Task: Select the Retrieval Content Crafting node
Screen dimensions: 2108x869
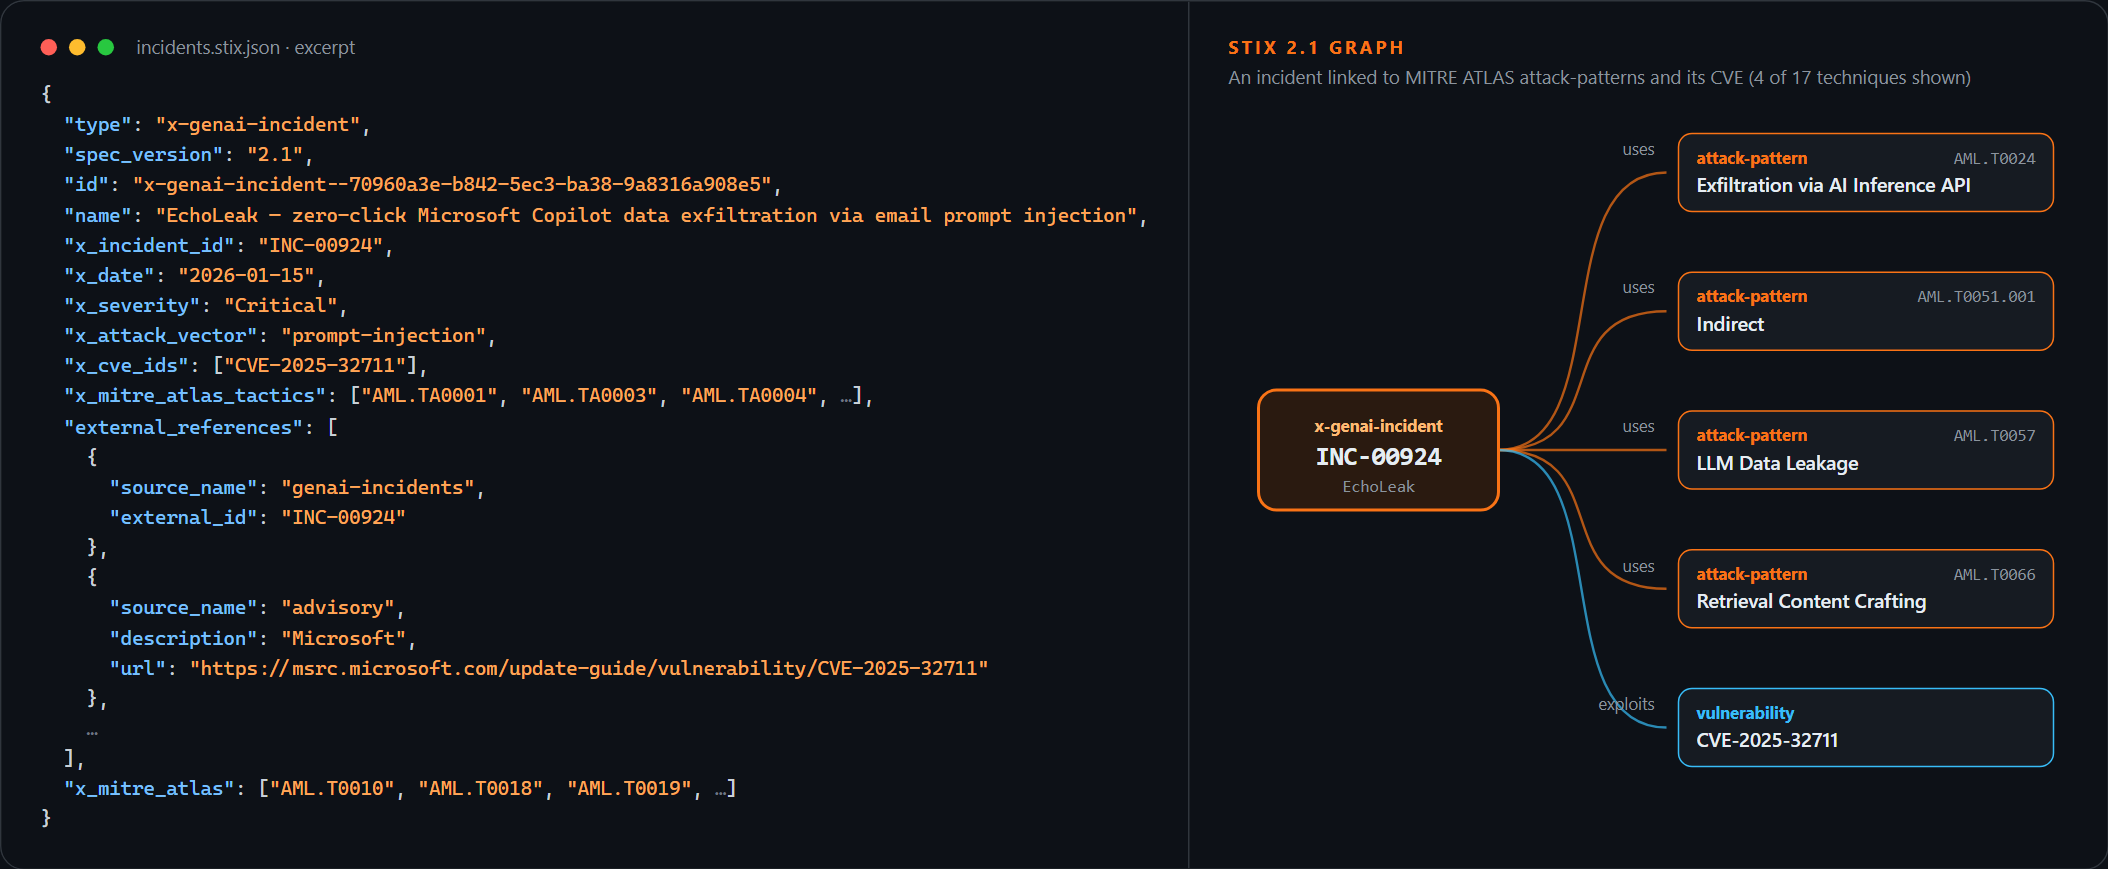Action: [x=1865, y=589]
